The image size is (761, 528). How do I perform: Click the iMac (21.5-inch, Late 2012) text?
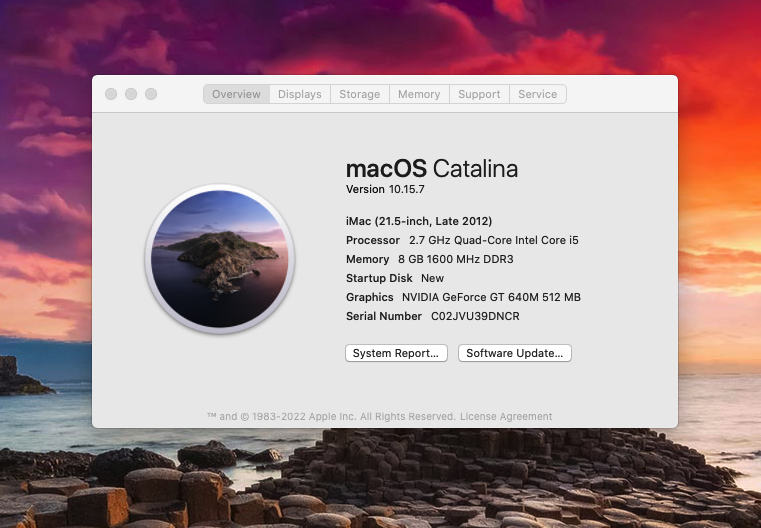coord(419,221)
